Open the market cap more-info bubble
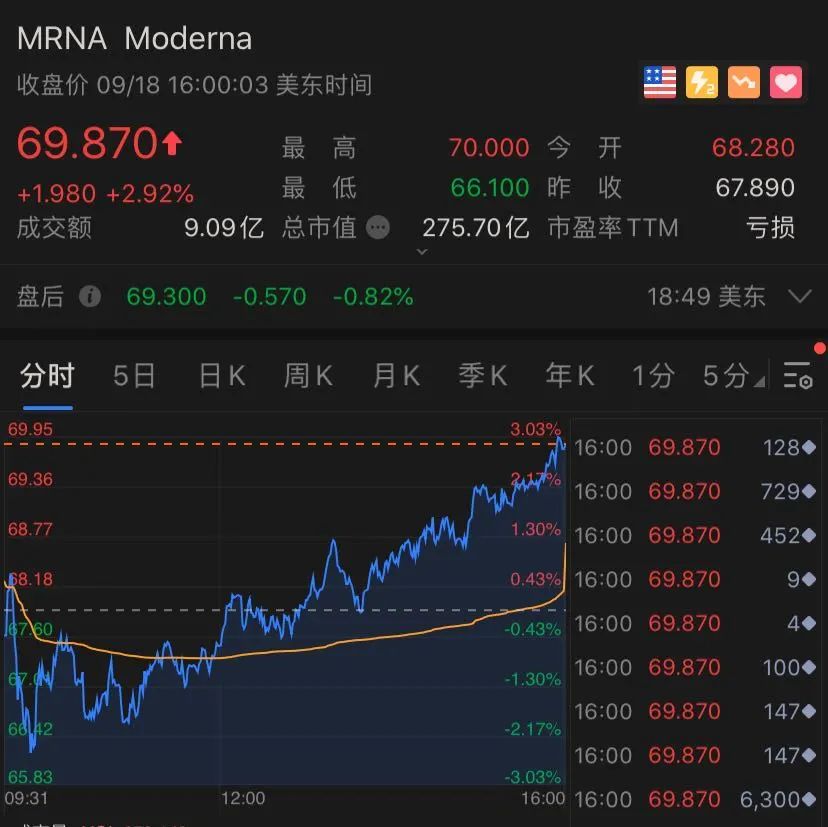This screenshot has height=827, width=828. click(378, 228)
